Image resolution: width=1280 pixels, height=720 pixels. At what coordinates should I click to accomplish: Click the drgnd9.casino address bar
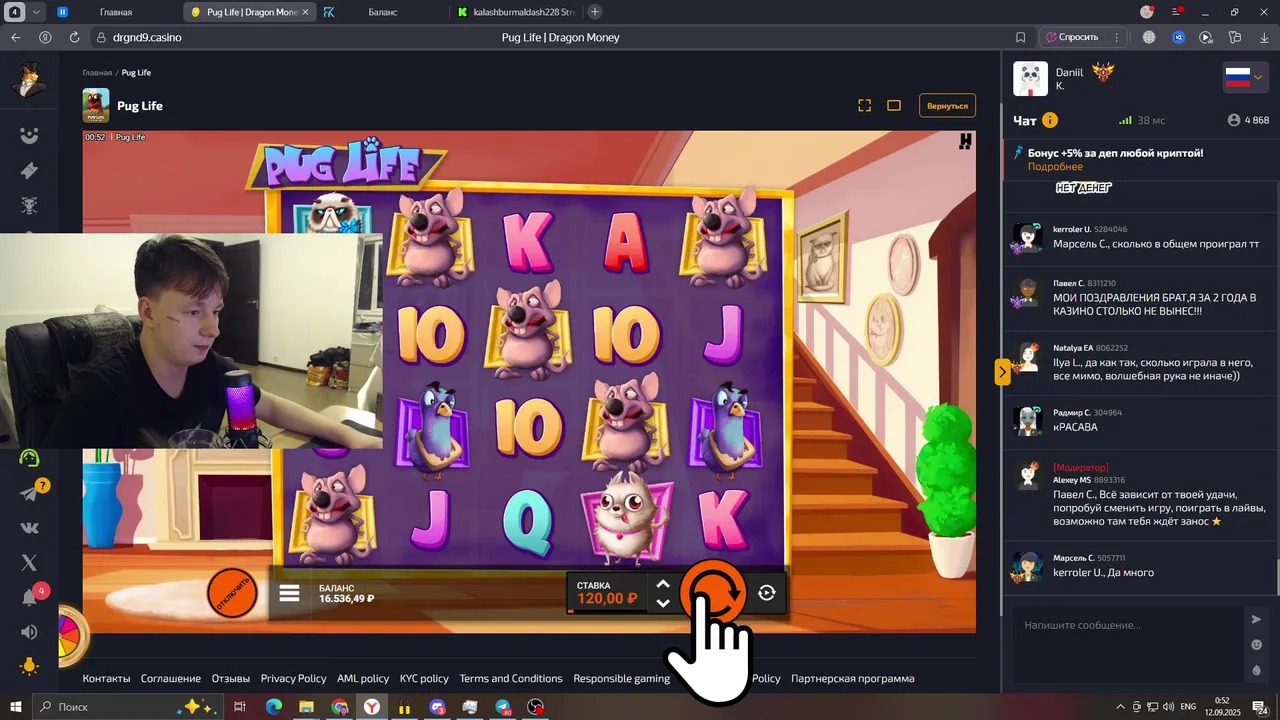(x=147, y=37)
